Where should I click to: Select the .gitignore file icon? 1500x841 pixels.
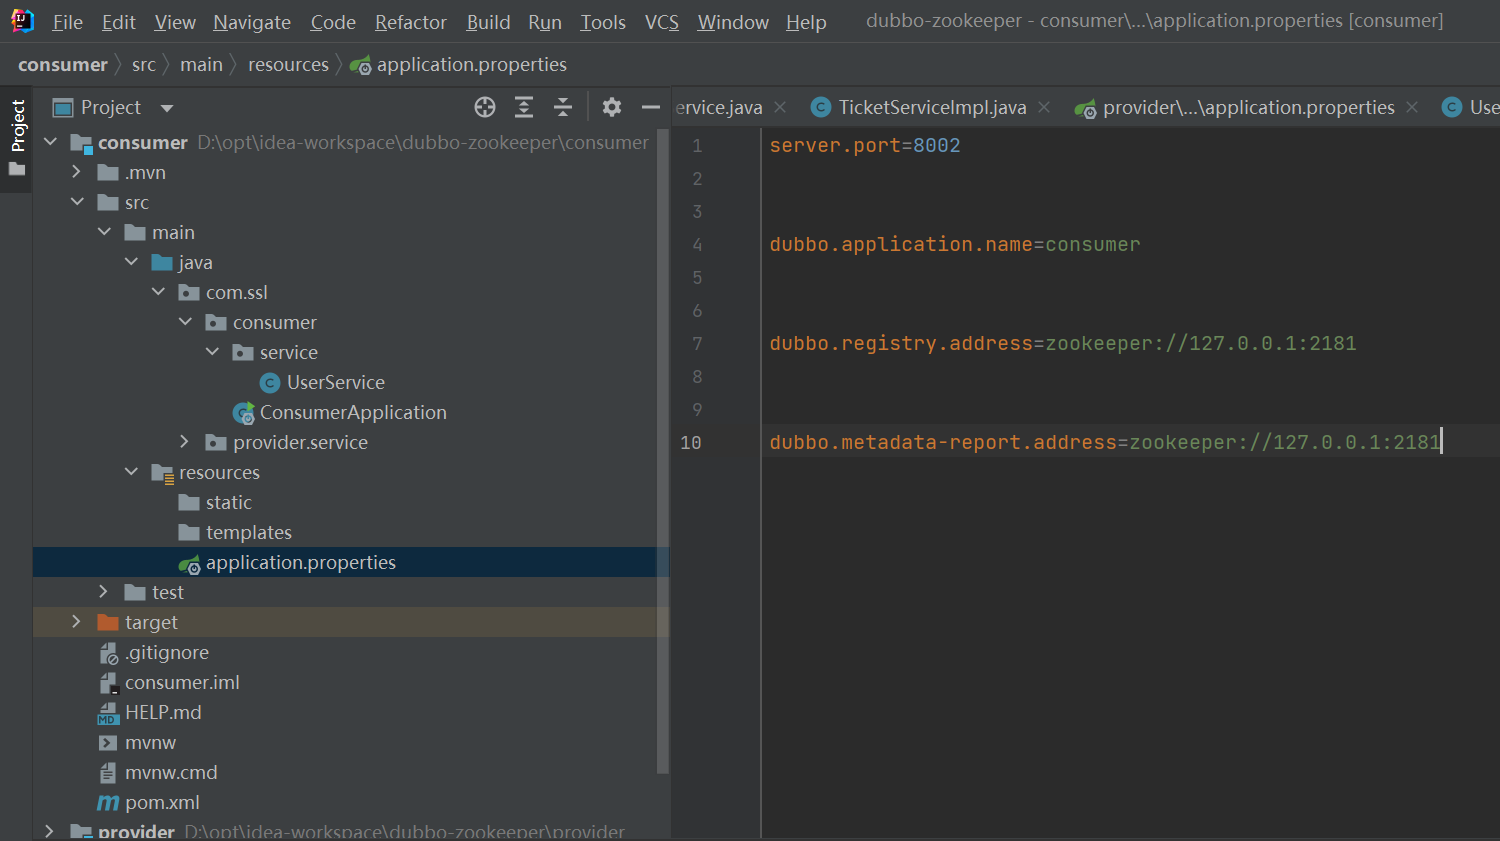pyautogui.click(x=109, y=653)
